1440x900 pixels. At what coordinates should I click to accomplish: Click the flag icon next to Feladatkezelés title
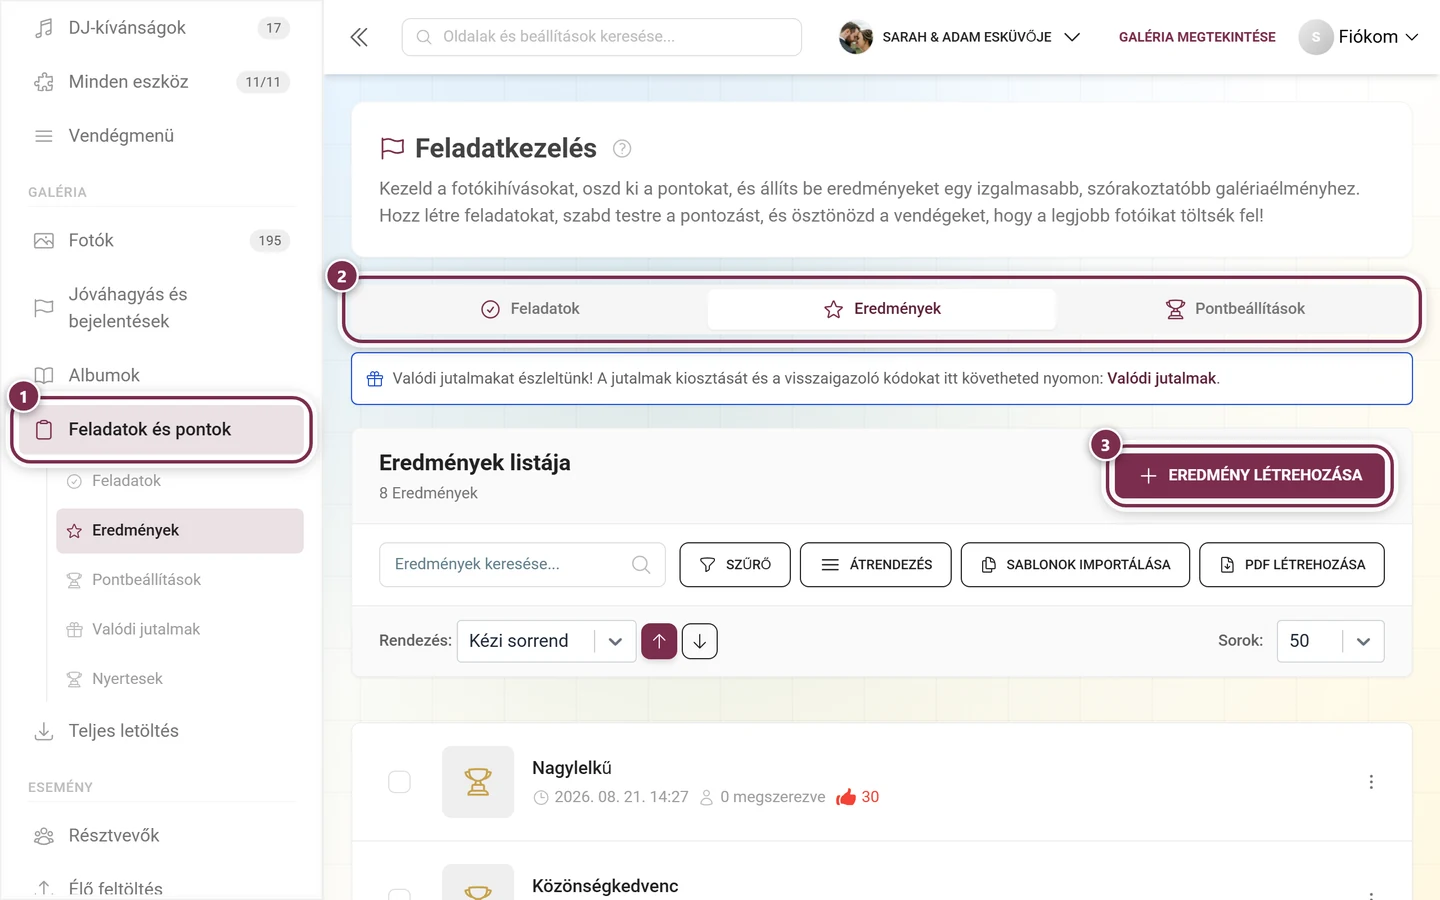coord(392,149)
